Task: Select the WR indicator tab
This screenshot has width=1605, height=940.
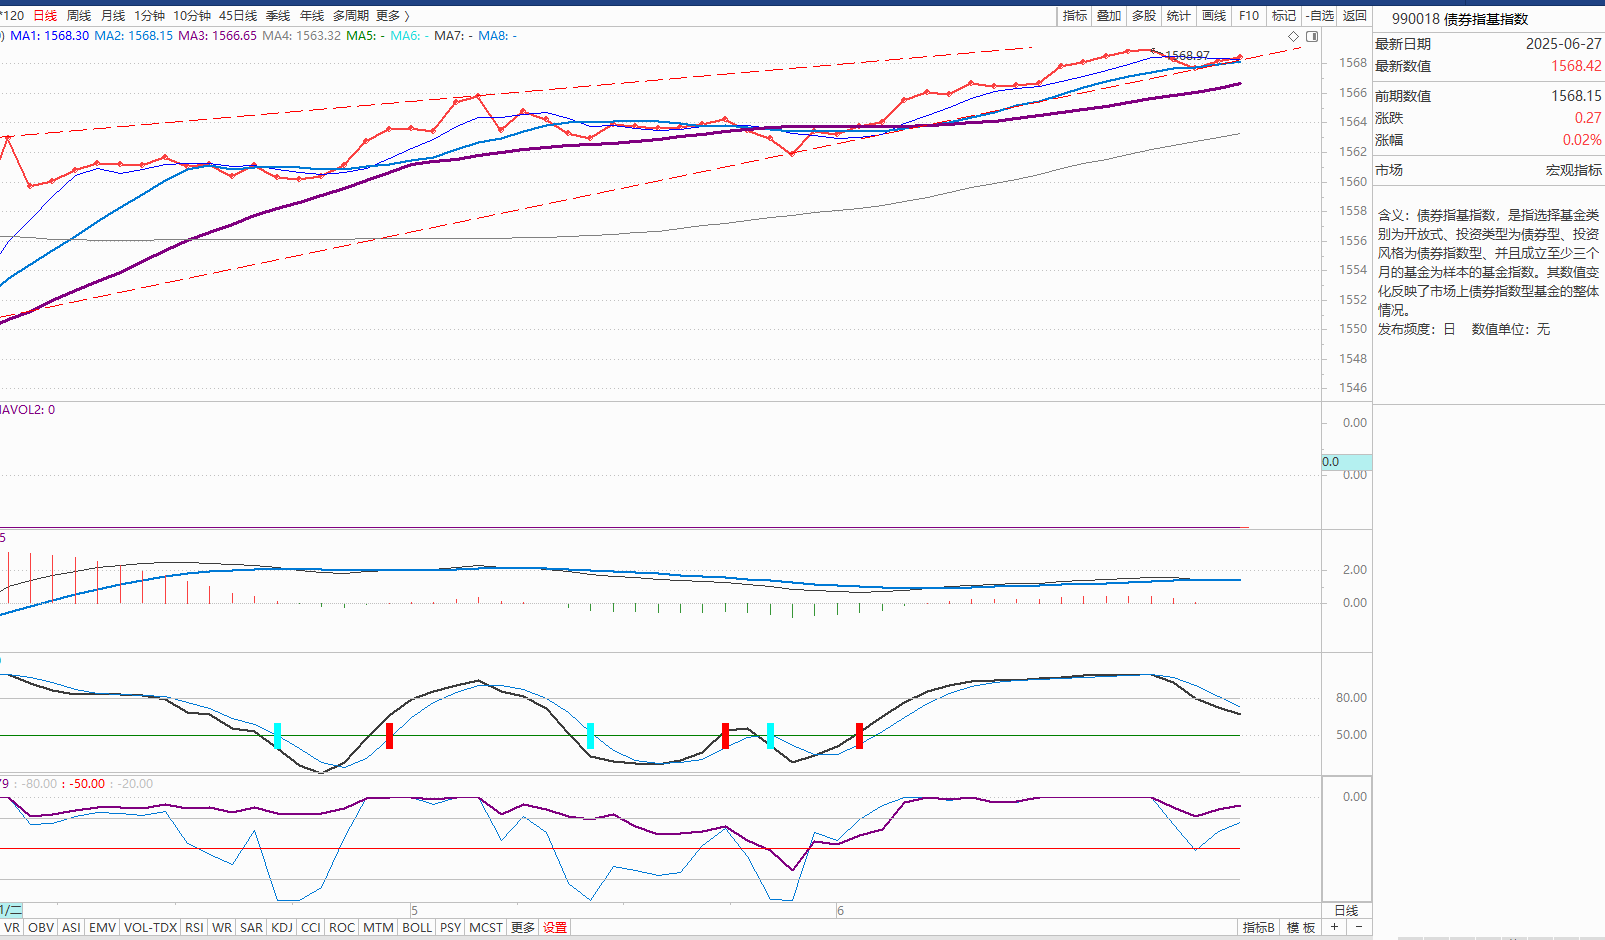Action: point(222,928)
